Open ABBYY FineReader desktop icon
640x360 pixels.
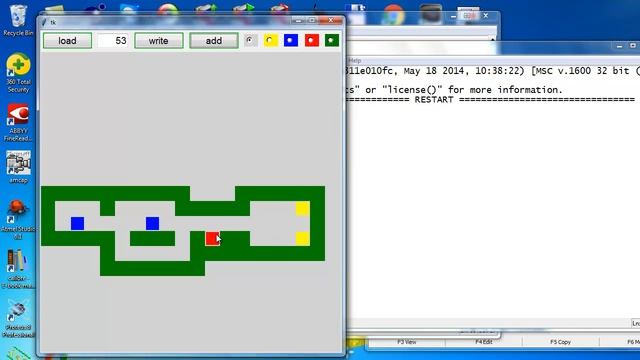(x=18, y=122)
